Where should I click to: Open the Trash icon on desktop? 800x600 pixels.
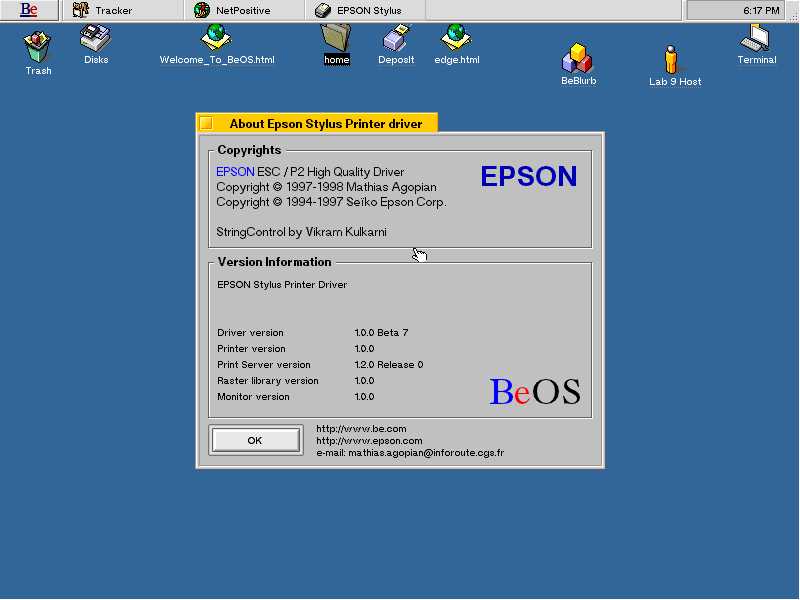pyautogui.click(x=37, y=47)
